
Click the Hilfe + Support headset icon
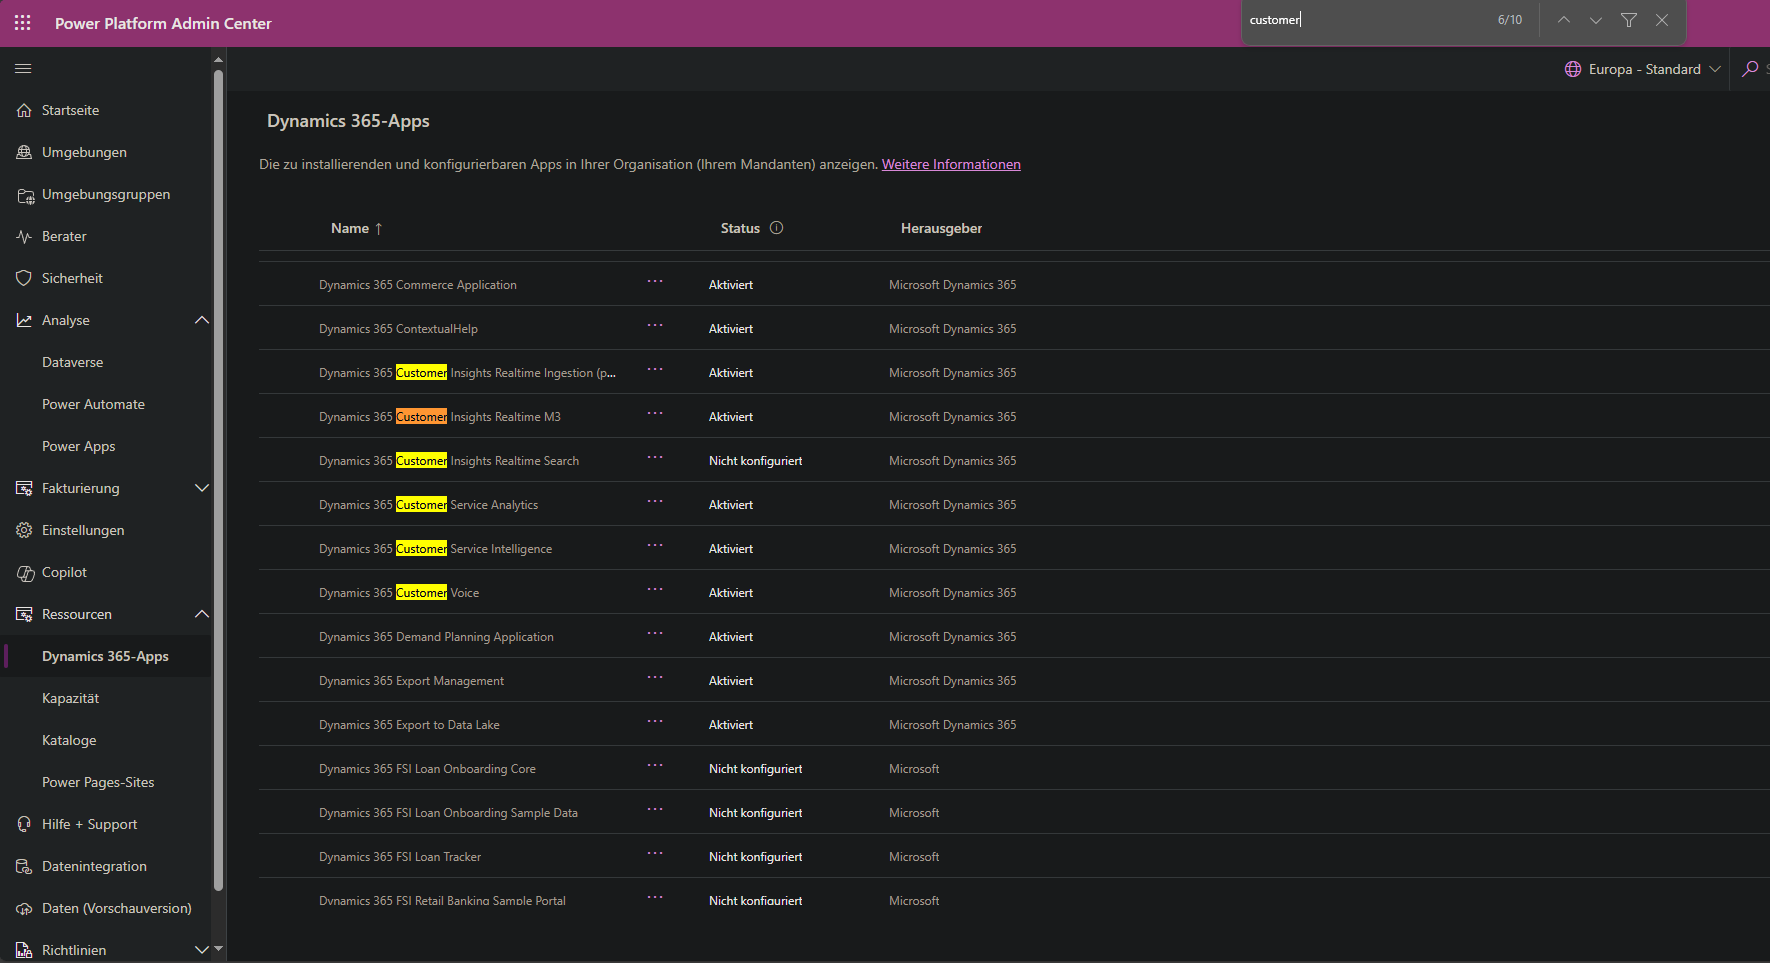coord(24,824)
